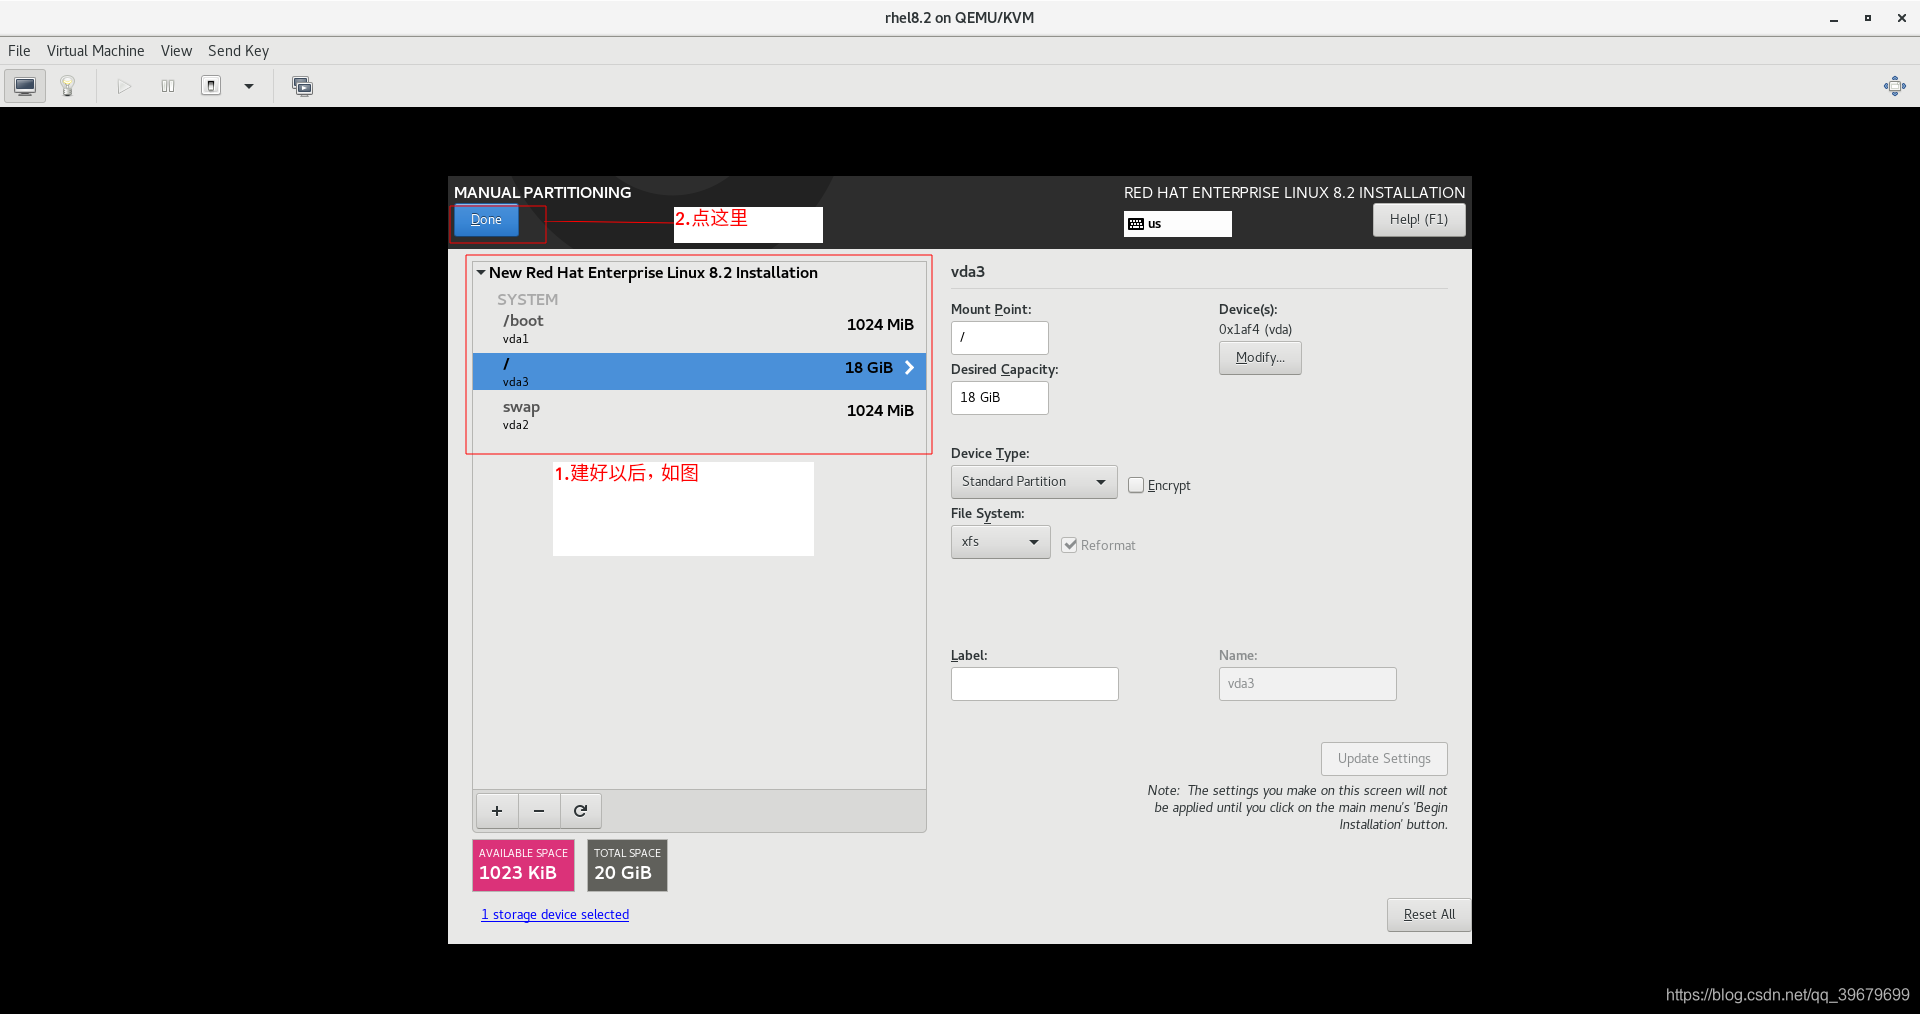Screen dimensions: 1920x1014
Task: Reload storage configuration from disk
Action: point(581,811)
